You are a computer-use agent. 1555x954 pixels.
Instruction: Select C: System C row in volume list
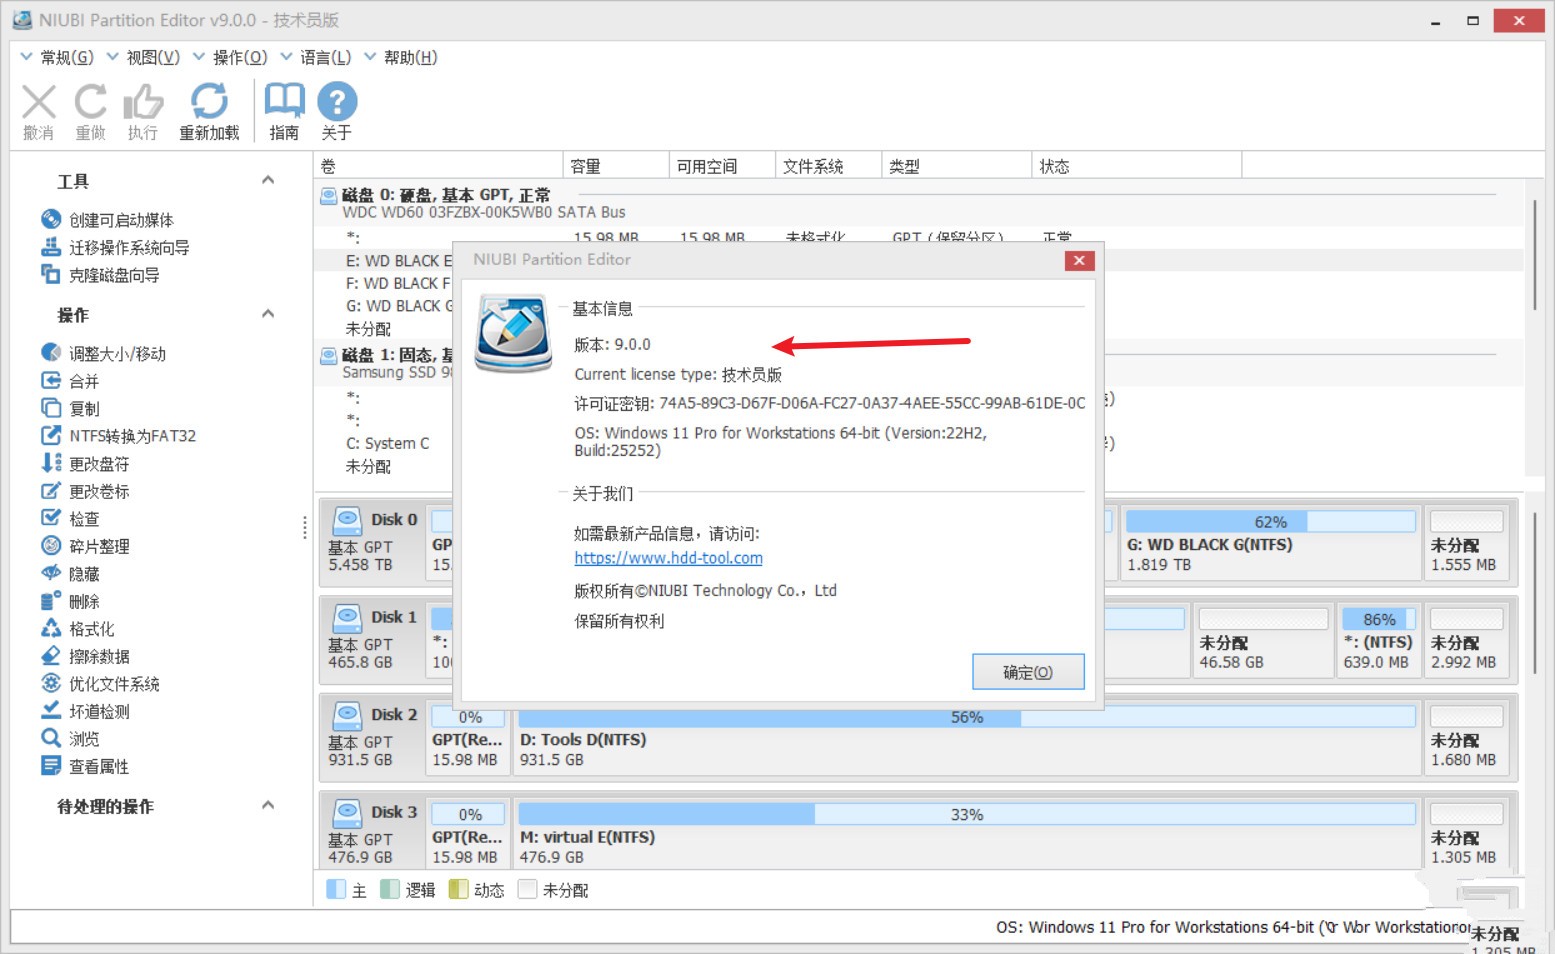point(388,443)
